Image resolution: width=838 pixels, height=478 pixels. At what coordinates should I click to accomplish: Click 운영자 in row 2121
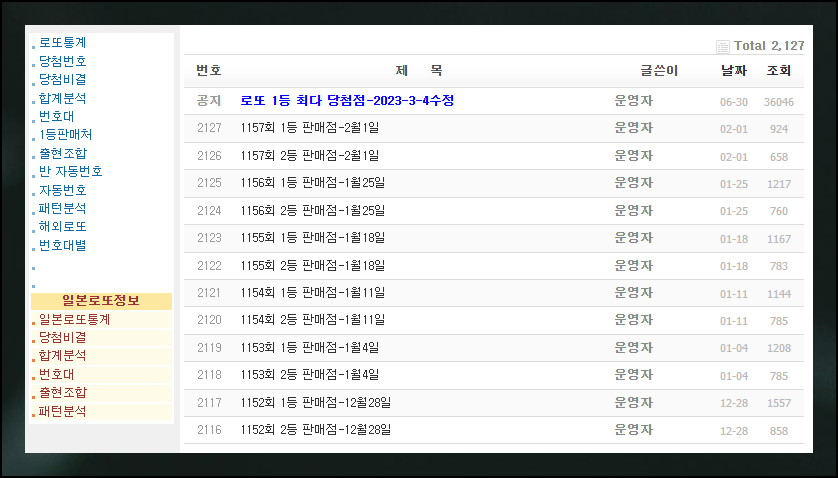(x=634, y=293)
